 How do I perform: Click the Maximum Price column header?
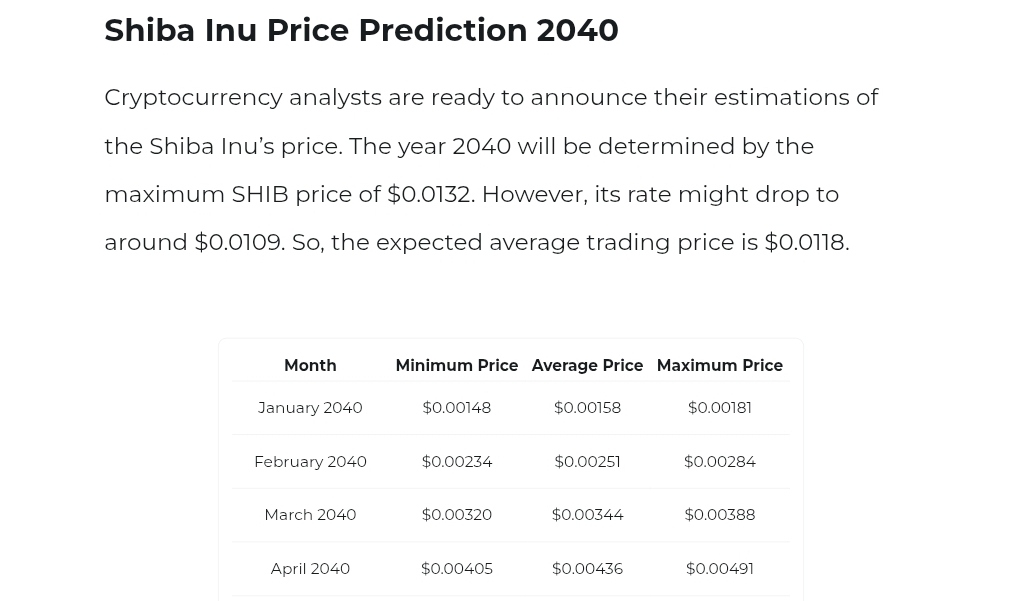point(719,366)
